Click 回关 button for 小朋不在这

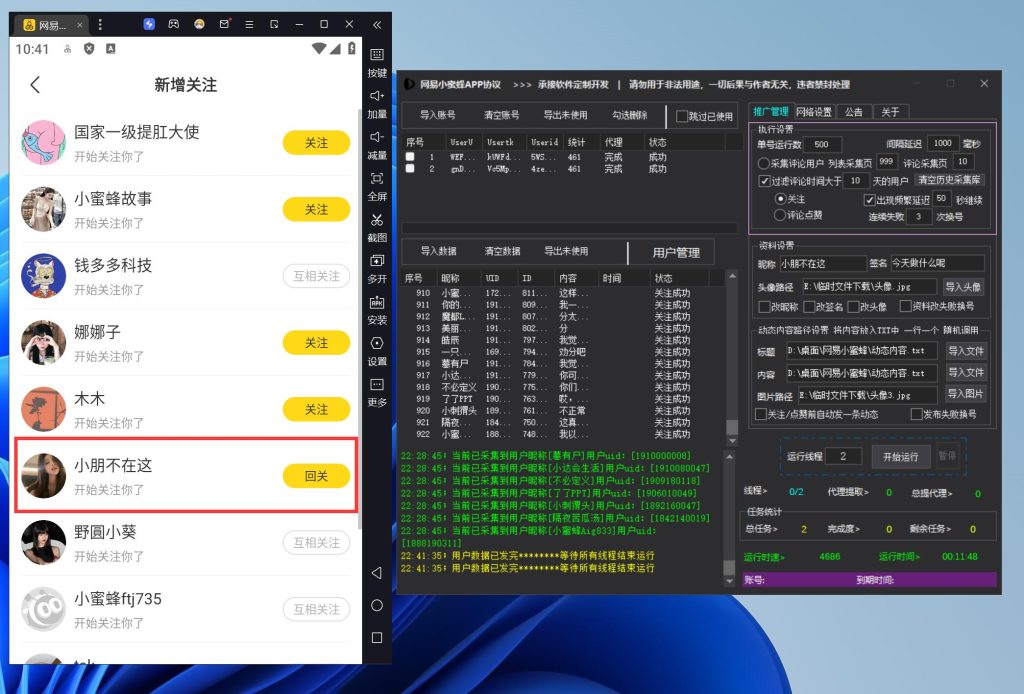pyautogui.click(x=316, y=476)
